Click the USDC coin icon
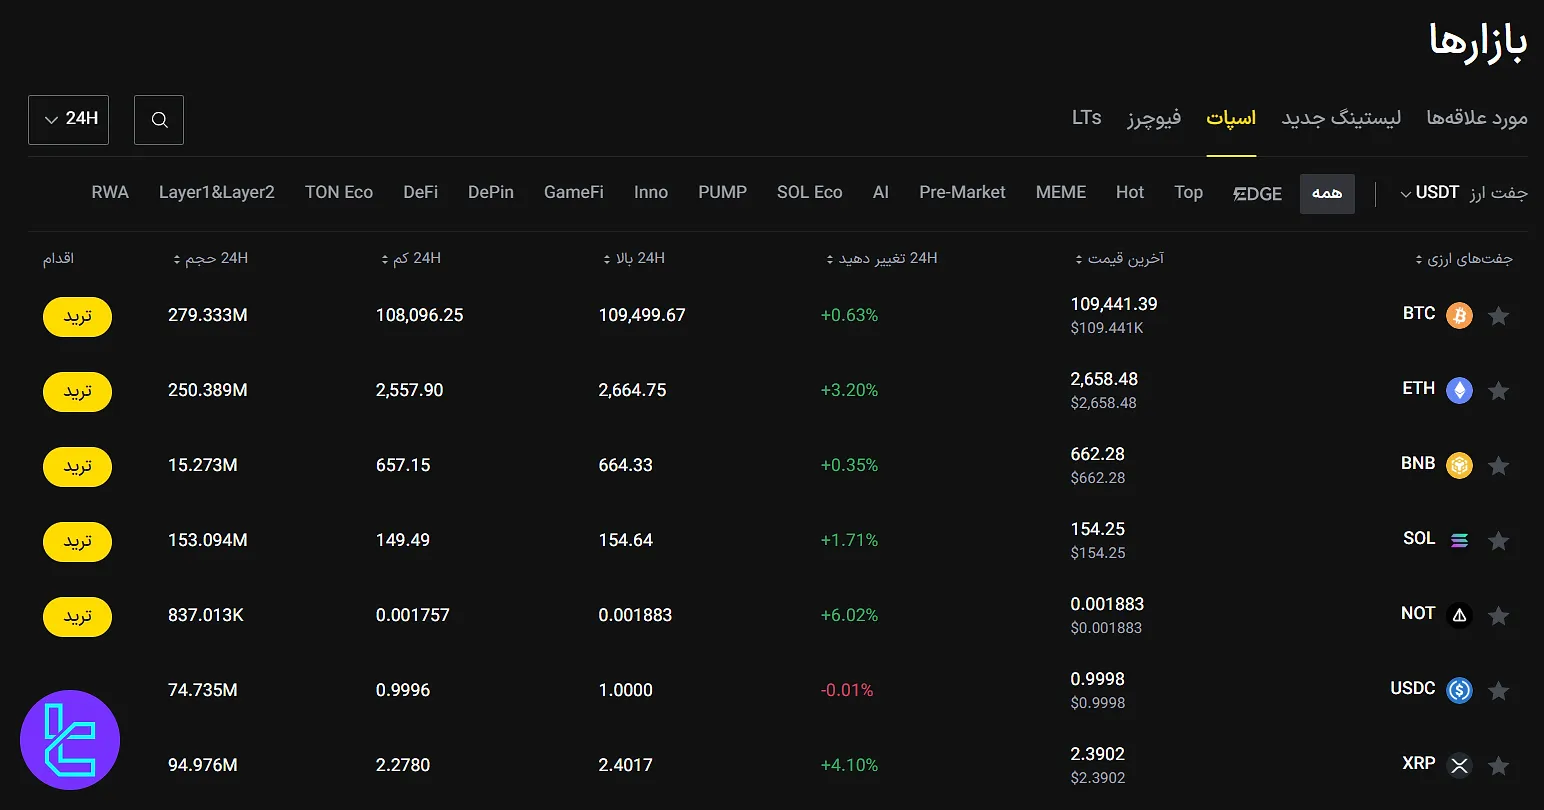Screen dimensions: 1544x810 [x=1459, y=691]
